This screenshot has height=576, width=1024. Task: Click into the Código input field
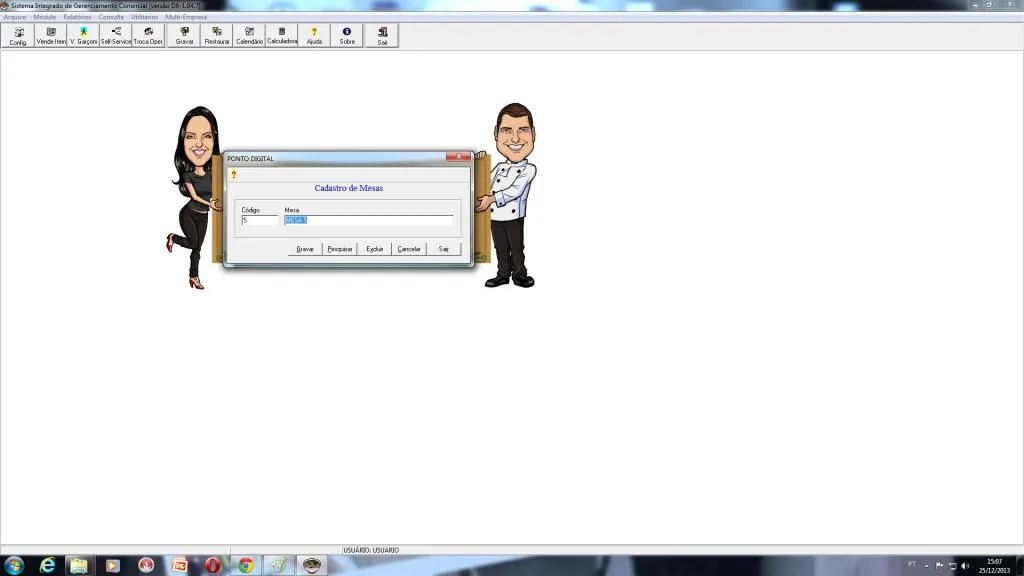(259, 221)
